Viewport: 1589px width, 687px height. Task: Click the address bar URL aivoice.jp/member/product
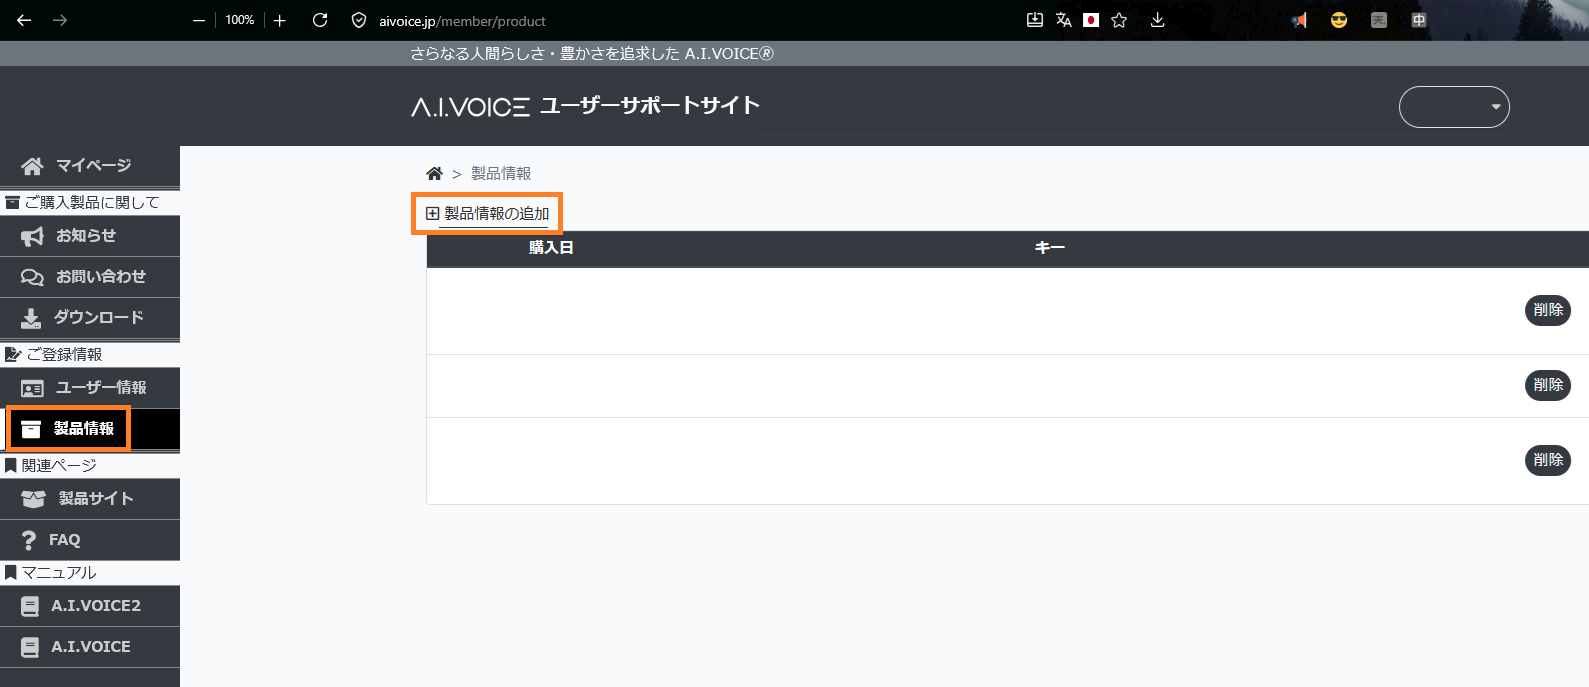(x=462, y=21)
